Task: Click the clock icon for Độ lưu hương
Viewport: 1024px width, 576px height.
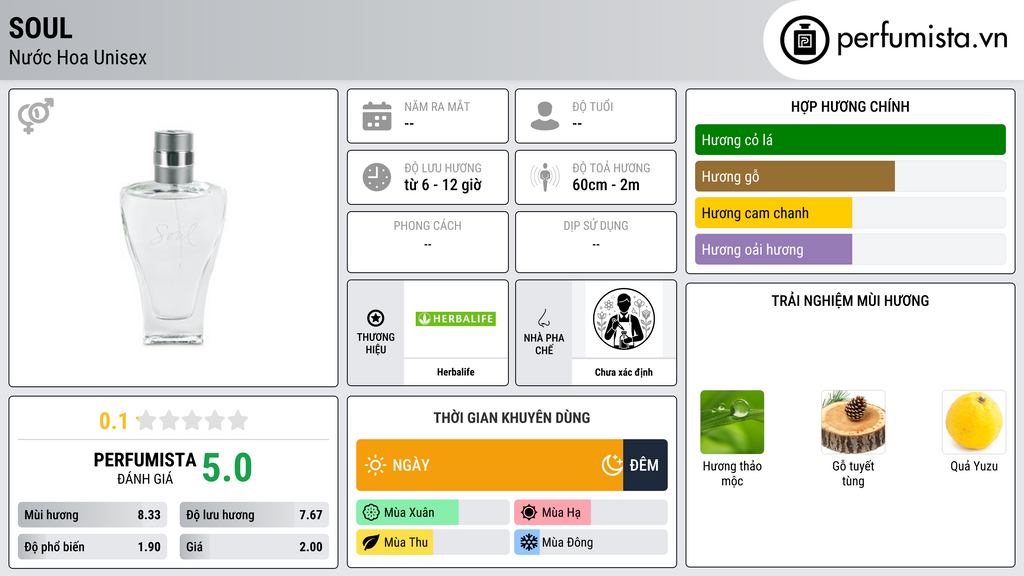Action: 377,177
